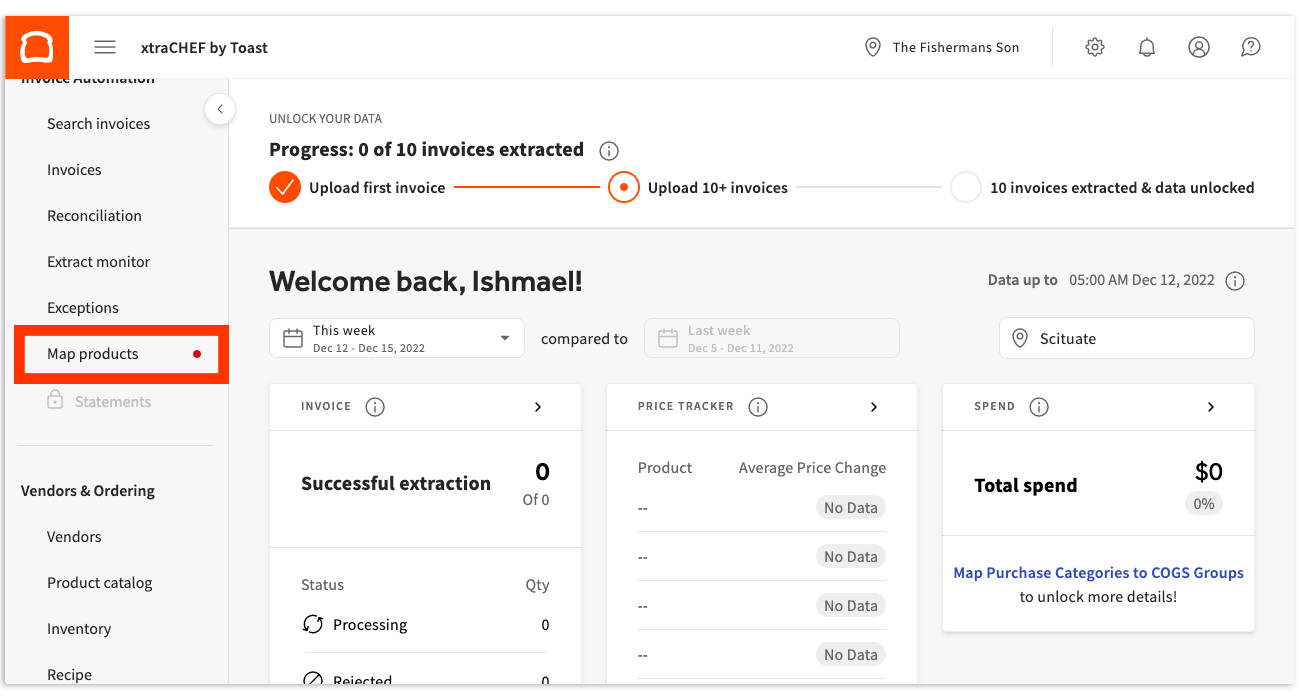The height and width of the screenshot is (700, 1300).
Task: Click the completed Upload first invoice step marker
Action: coord(284,187)
